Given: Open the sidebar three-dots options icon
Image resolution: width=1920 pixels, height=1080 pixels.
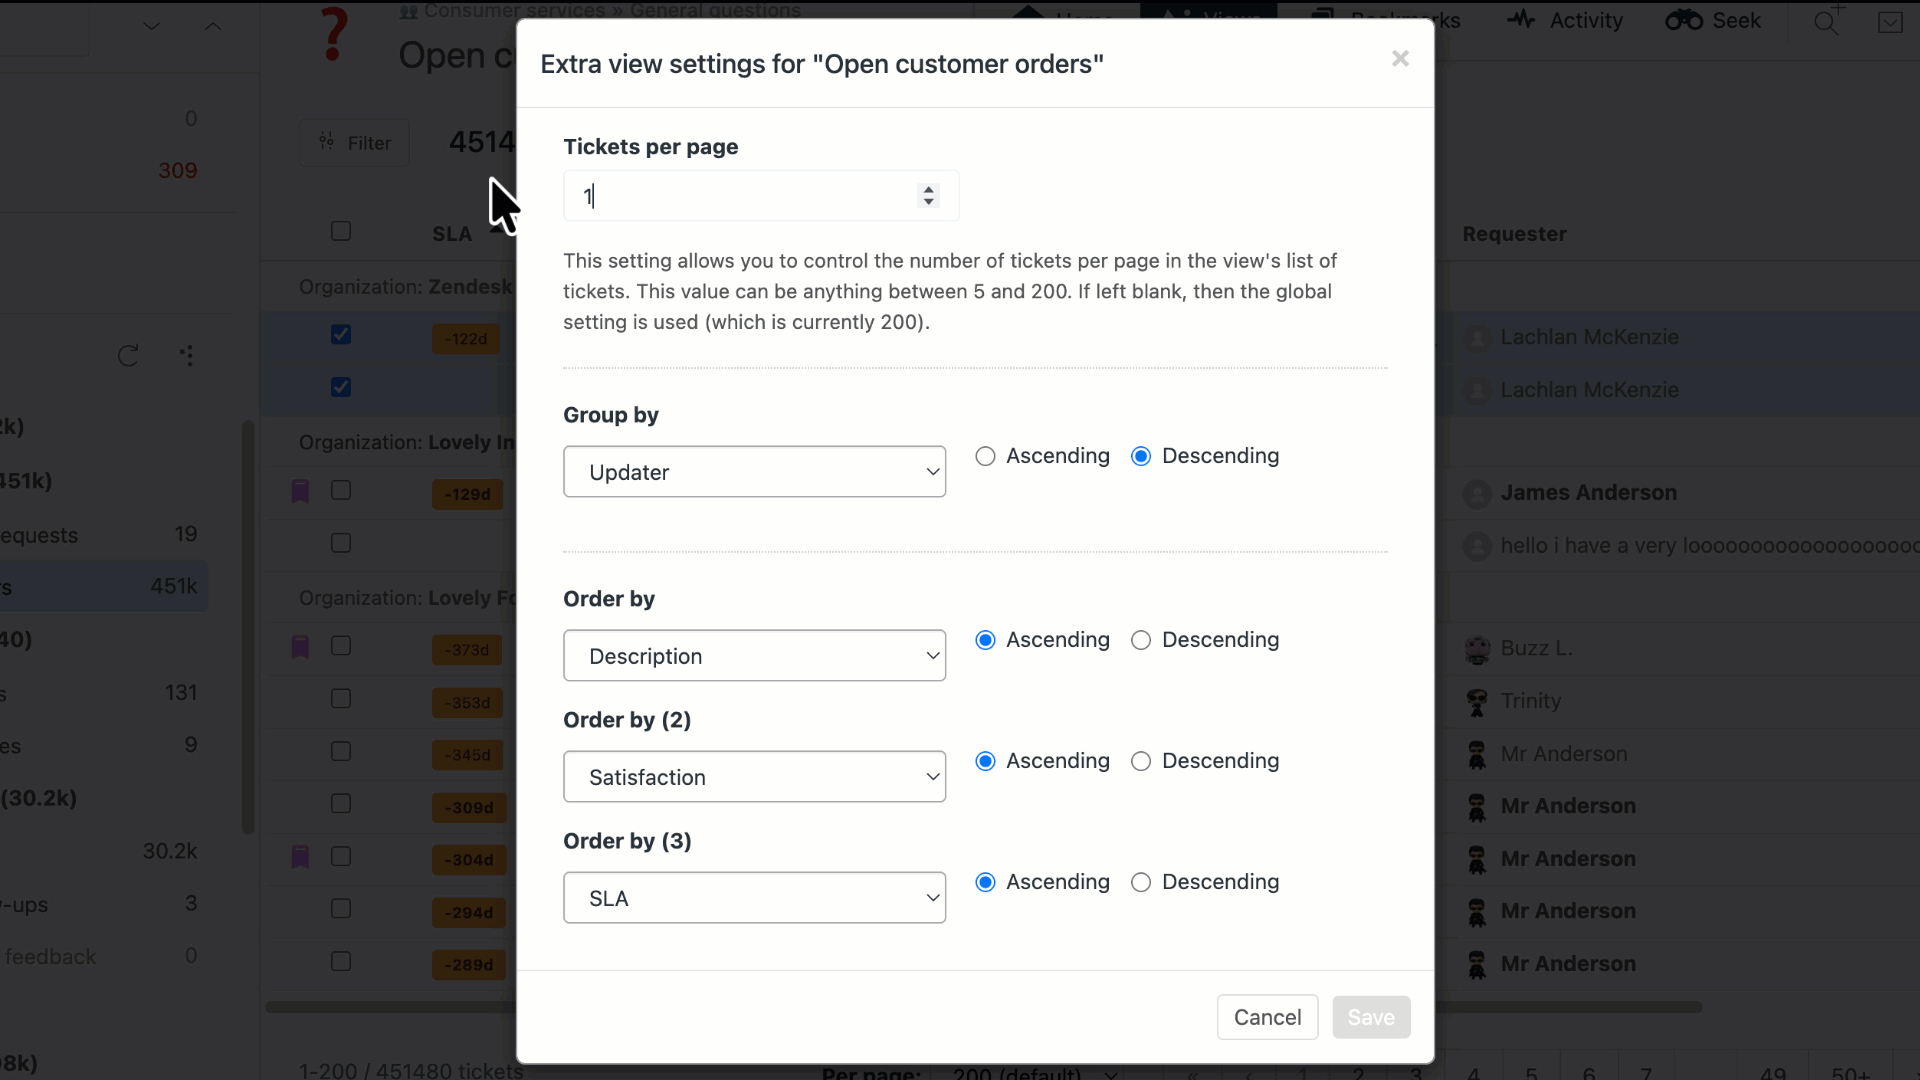Looking at the screenshot, I should [187, 356].
